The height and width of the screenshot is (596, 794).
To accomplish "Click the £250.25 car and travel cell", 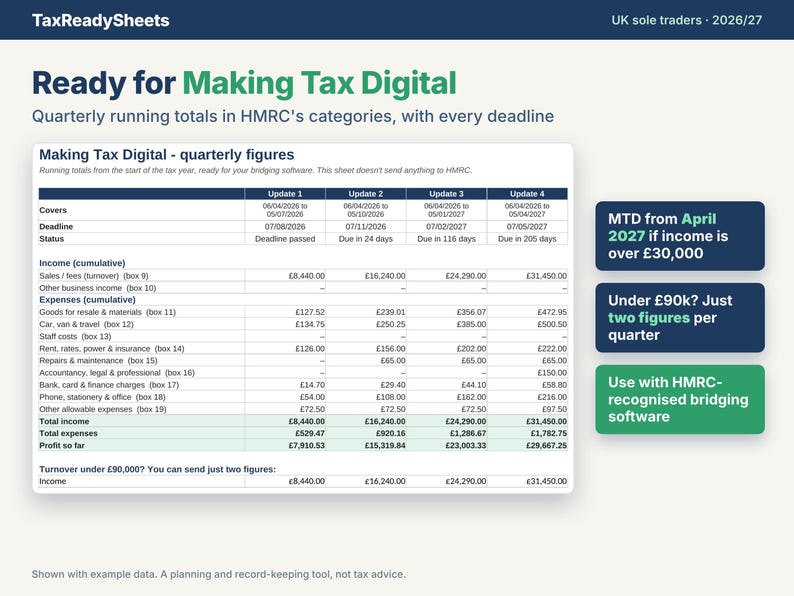I will click(x=366, y=324).
